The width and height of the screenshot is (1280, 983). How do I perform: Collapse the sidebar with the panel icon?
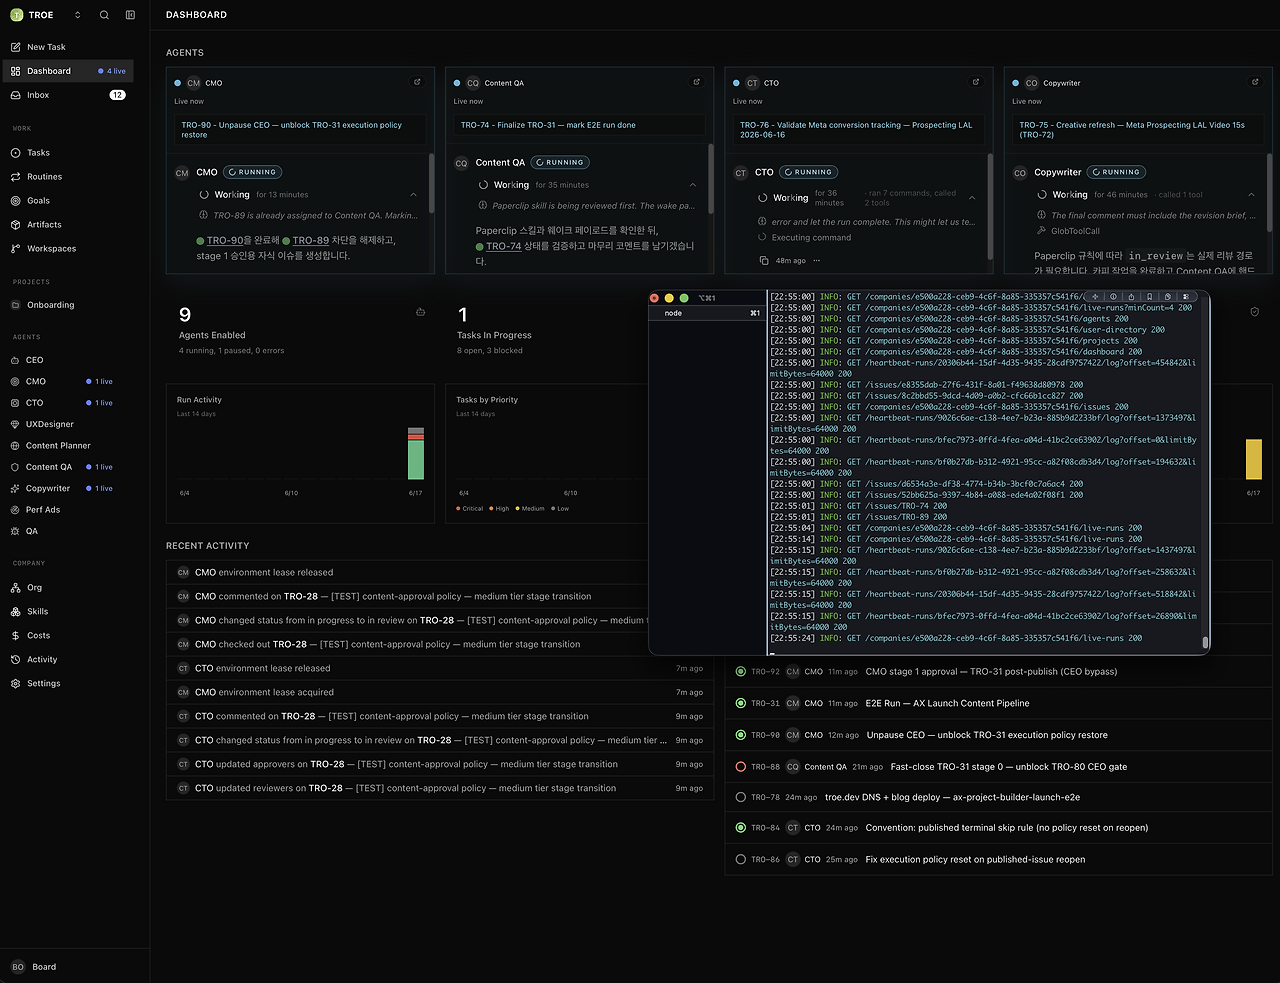point(130,15)
